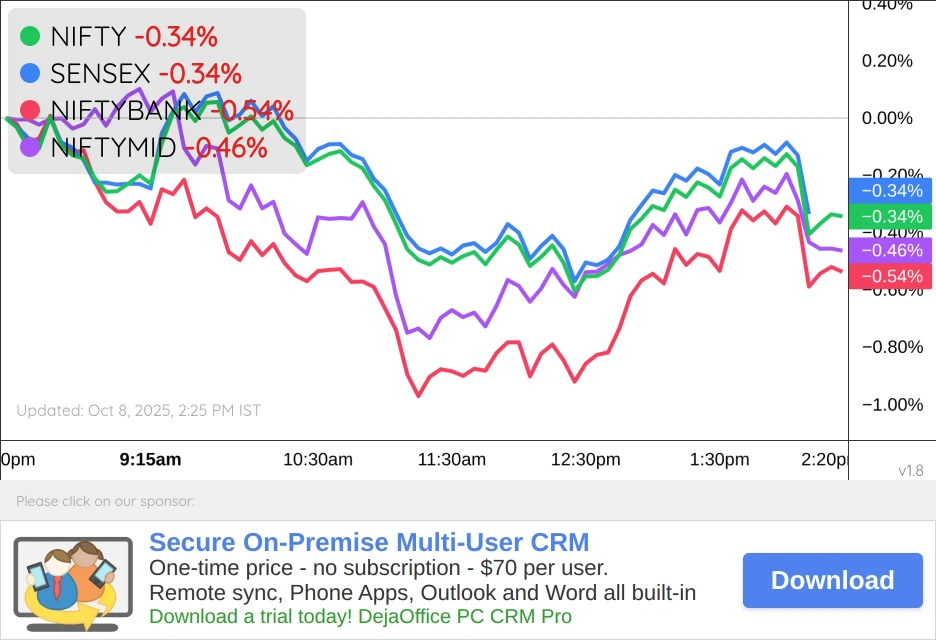The width and height of the screenshot is (936, 640).
Task: Click the blue SENSEX legend dot
Action: pos(30,73)
